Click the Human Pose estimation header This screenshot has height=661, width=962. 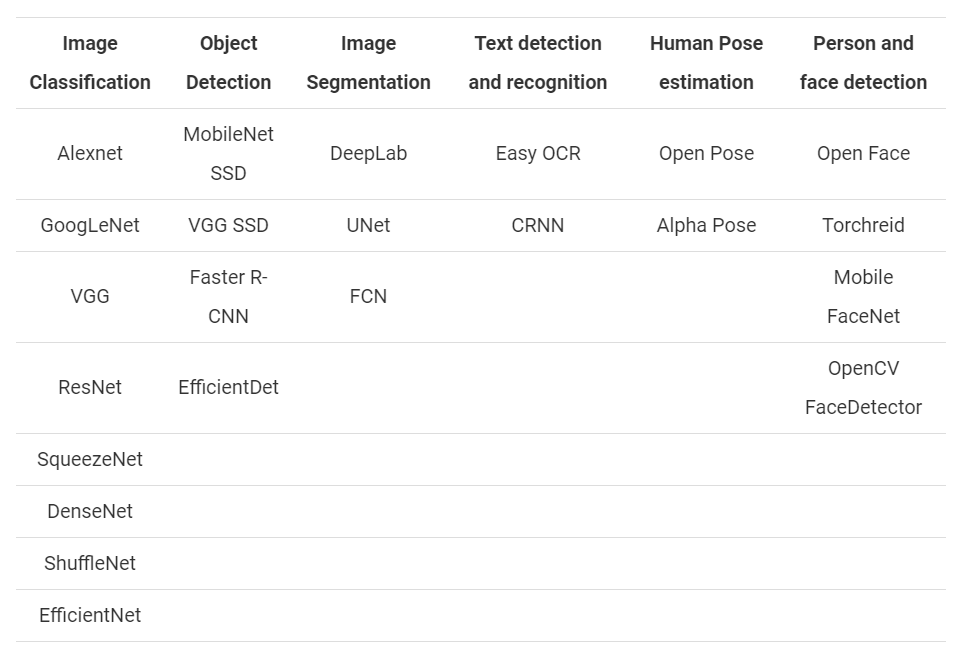(x=706, y=63)
